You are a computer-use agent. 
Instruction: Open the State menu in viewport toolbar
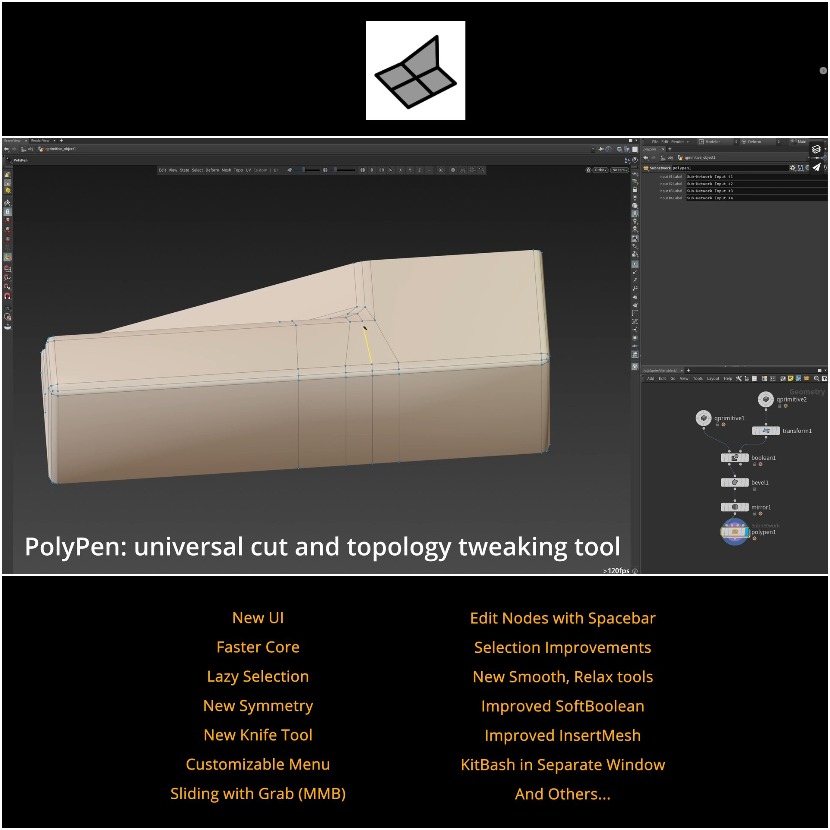(184, 170)
